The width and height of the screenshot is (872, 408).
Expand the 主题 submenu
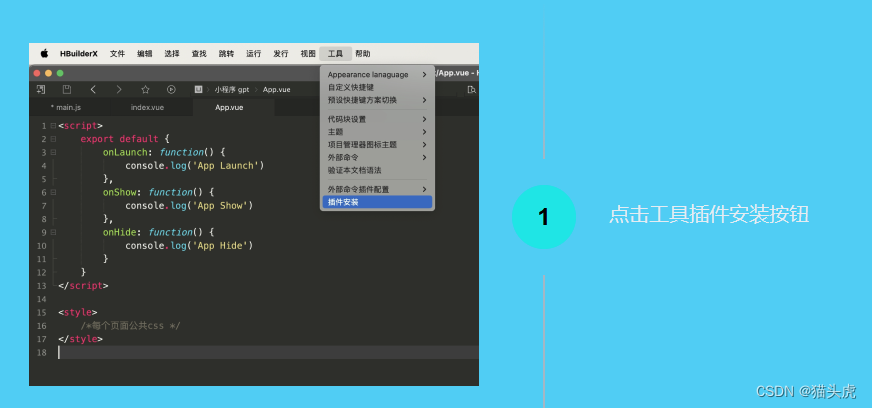[x=377, y=132]
